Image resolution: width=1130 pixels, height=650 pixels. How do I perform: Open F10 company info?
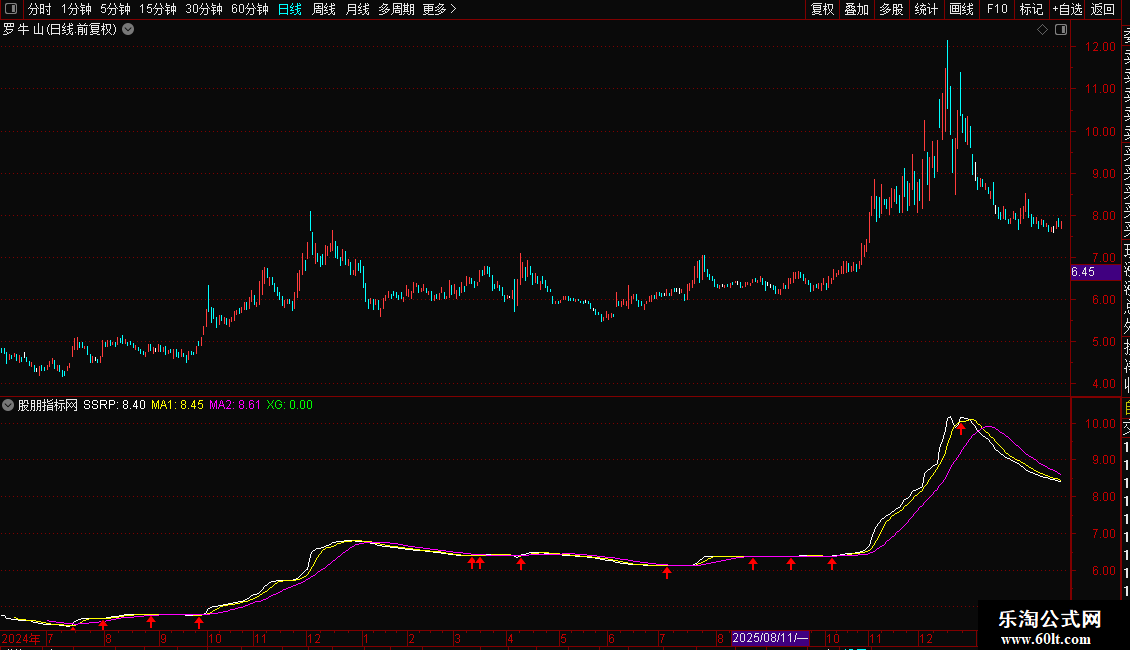997,9
